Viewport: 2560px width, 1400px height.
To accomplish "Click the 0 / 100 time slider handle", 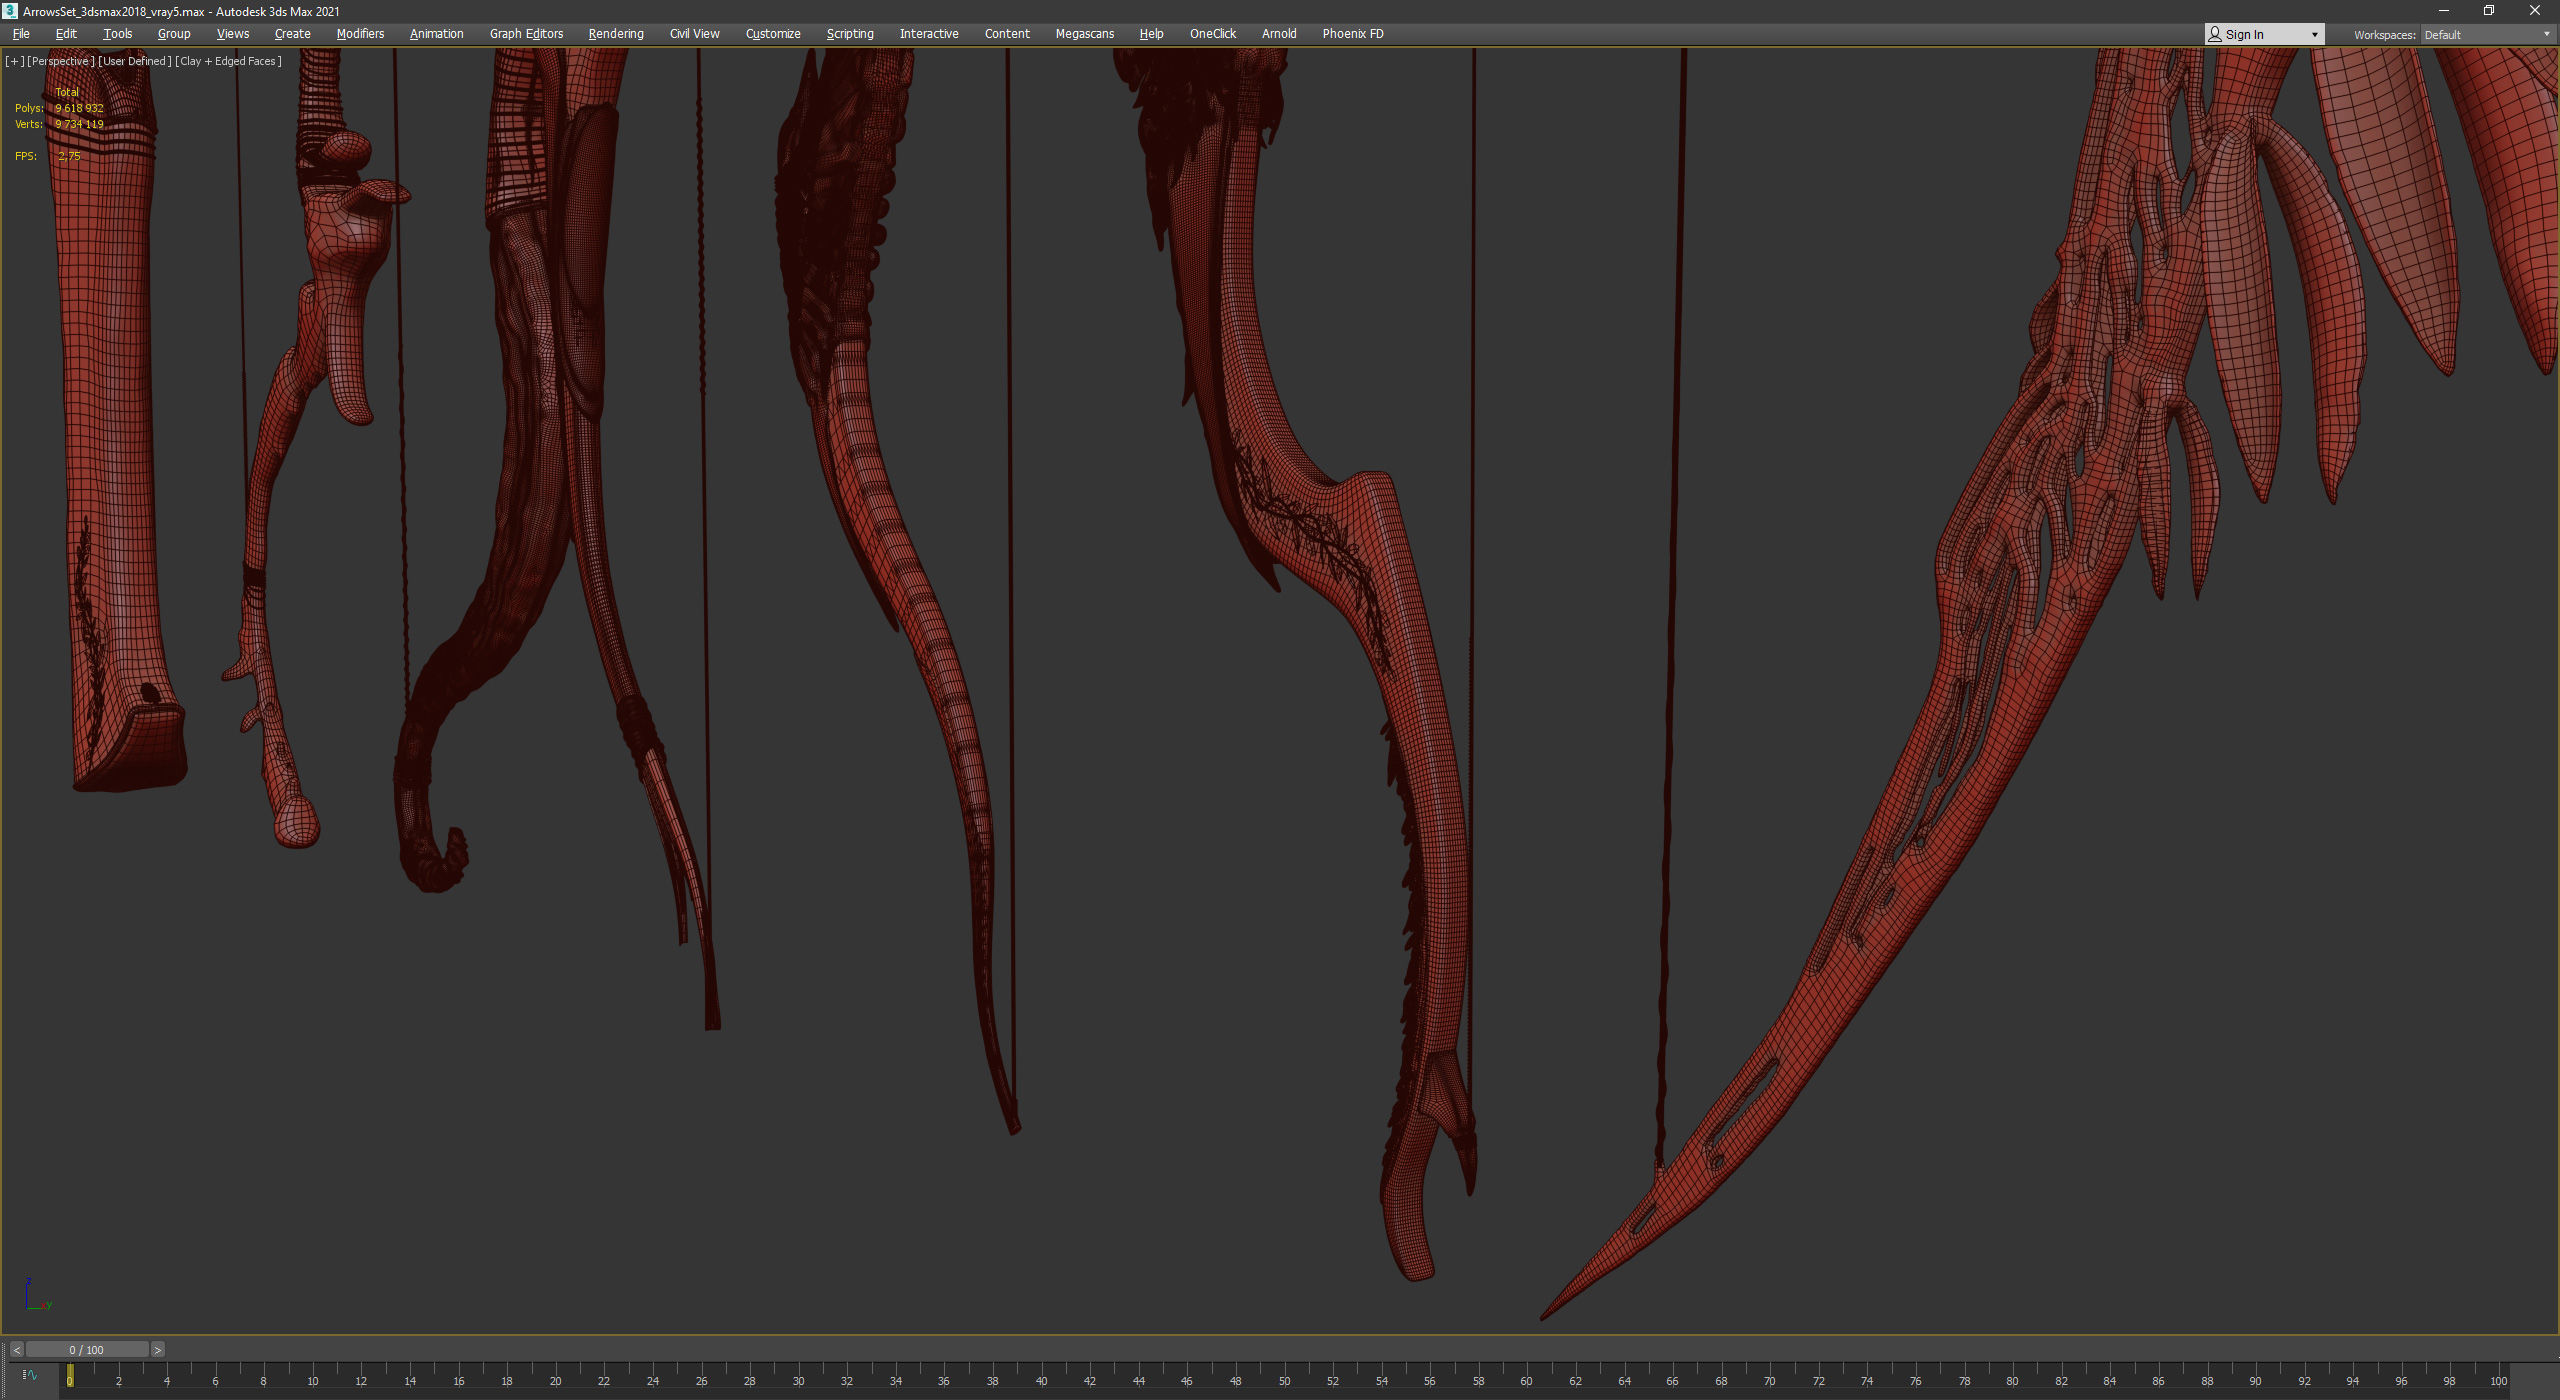I will 87,1350.
